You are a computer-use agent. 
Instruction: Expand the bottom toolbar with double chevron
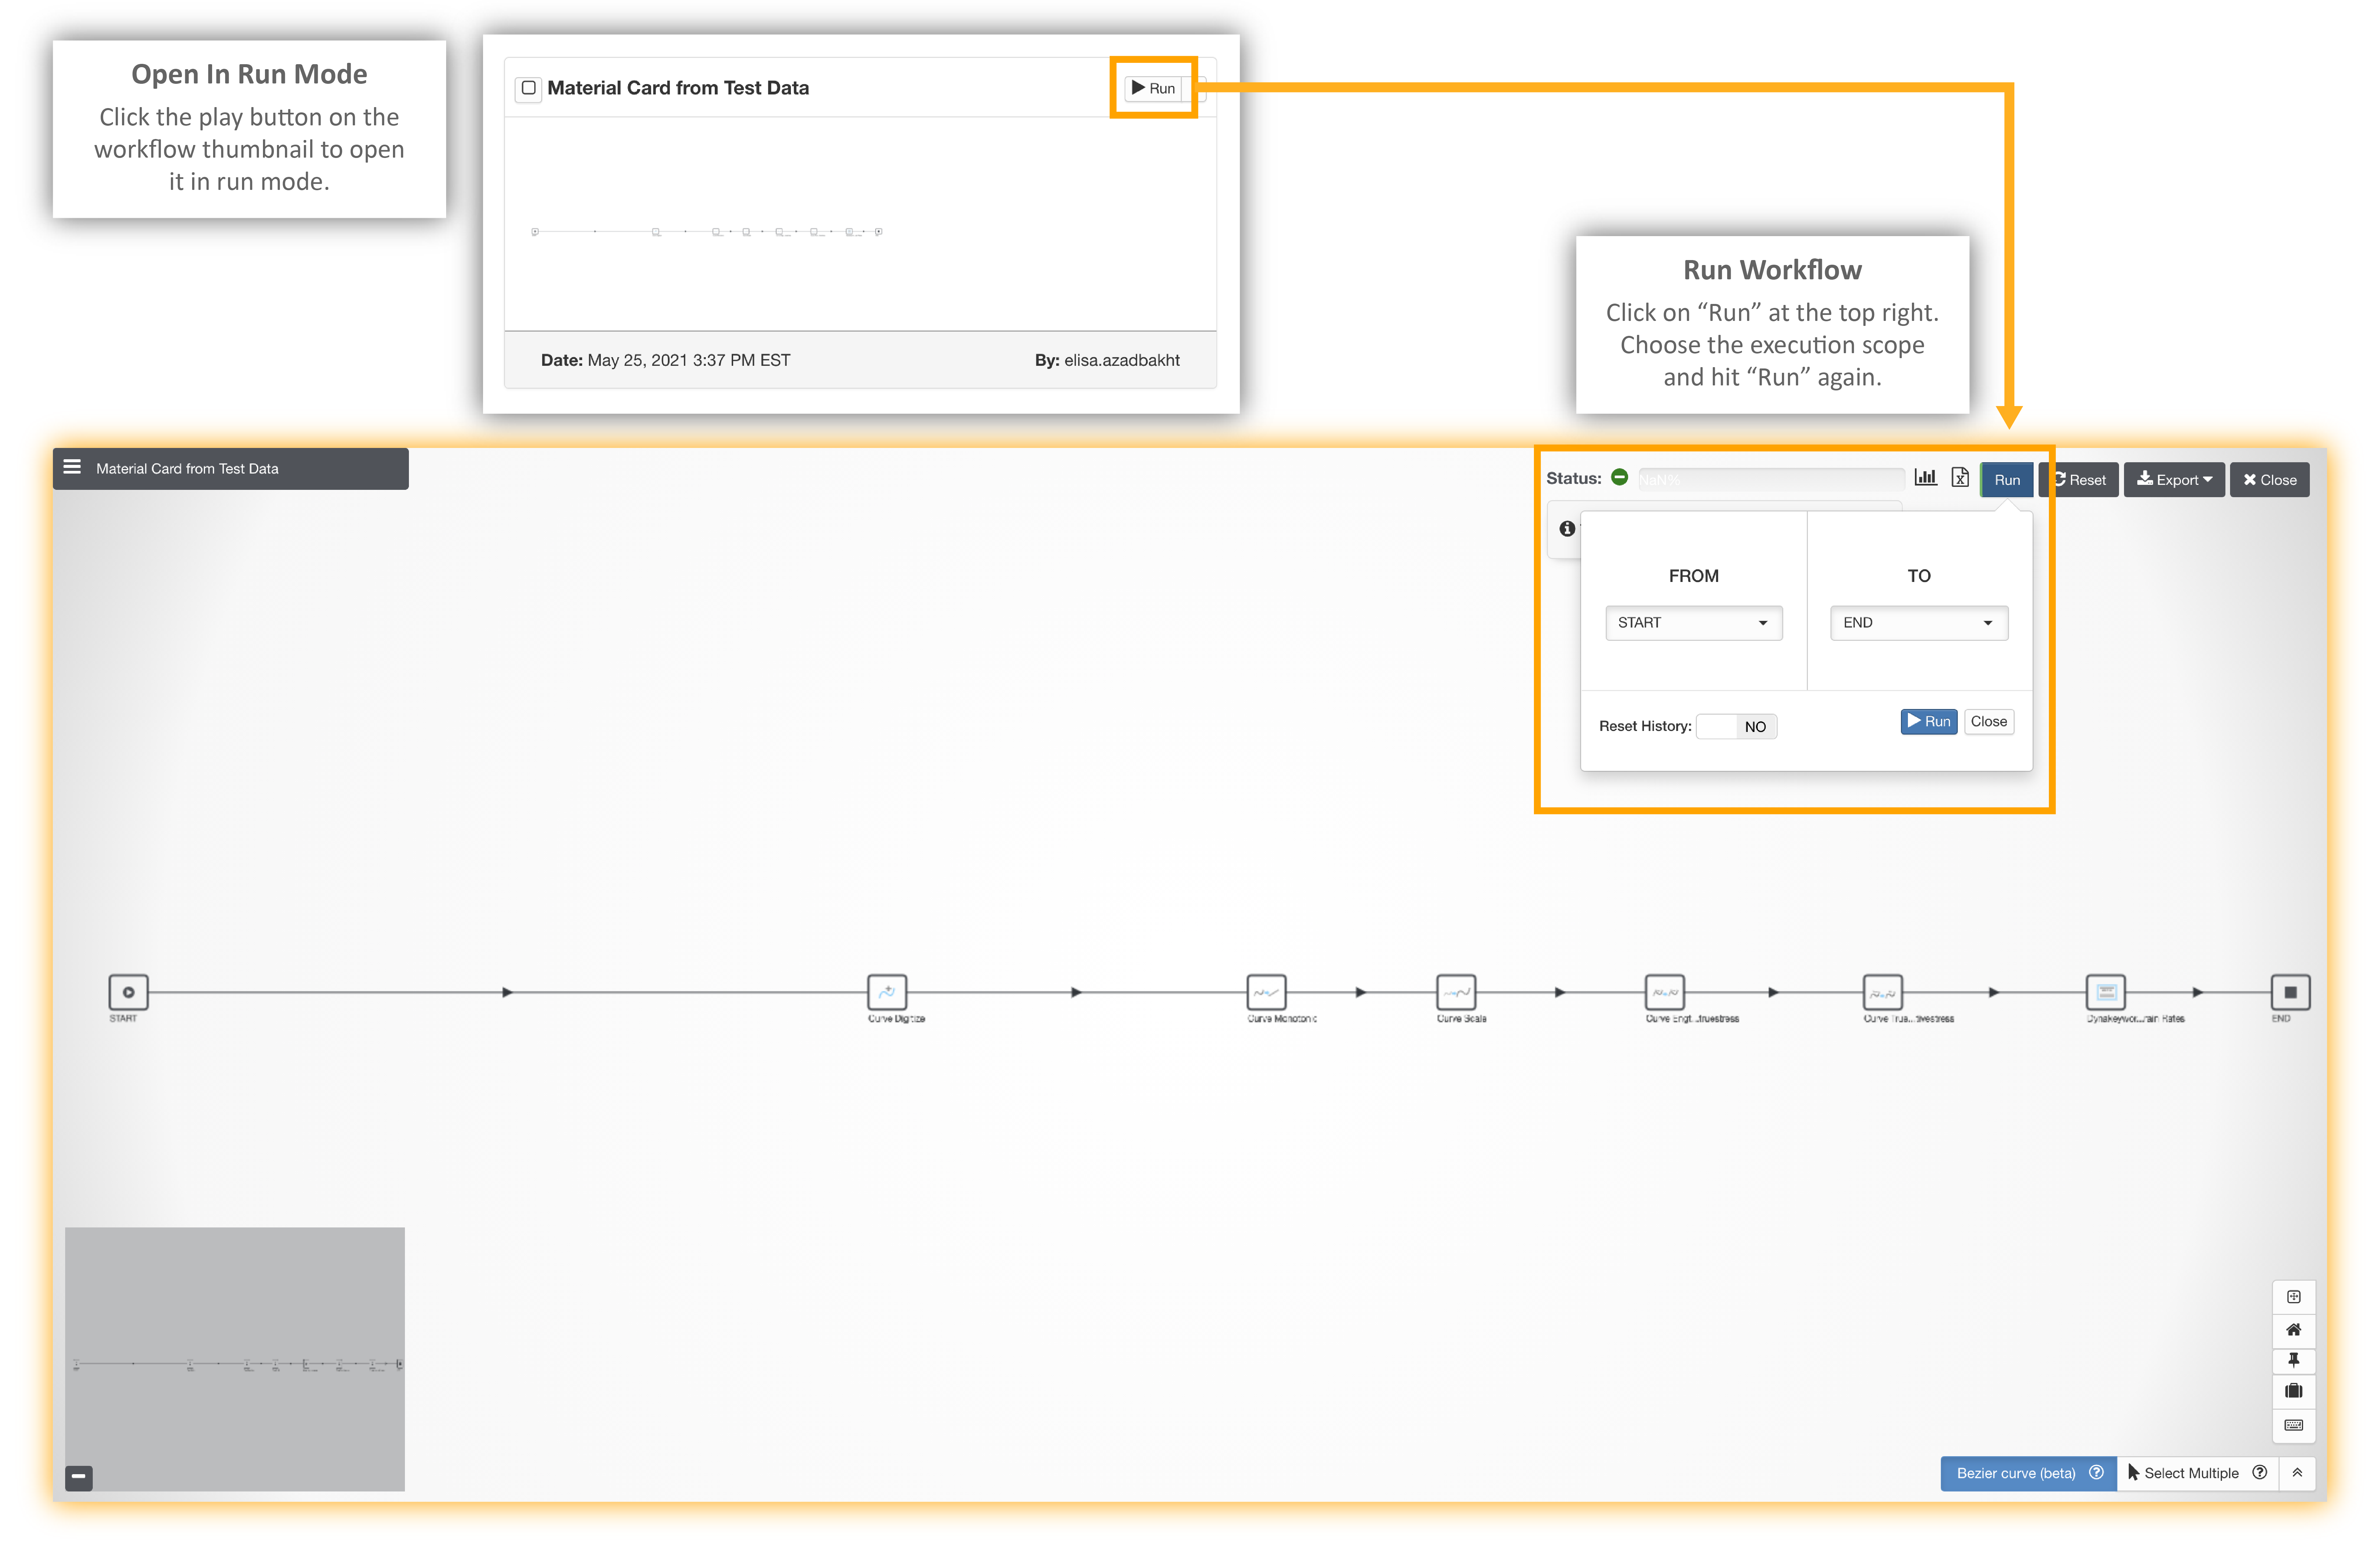(x=2297, y=1473)
